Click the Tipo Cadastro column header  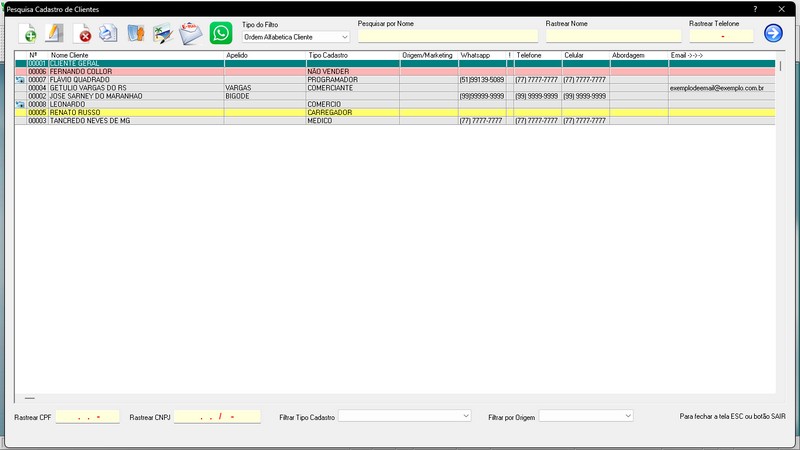[353, 55]
